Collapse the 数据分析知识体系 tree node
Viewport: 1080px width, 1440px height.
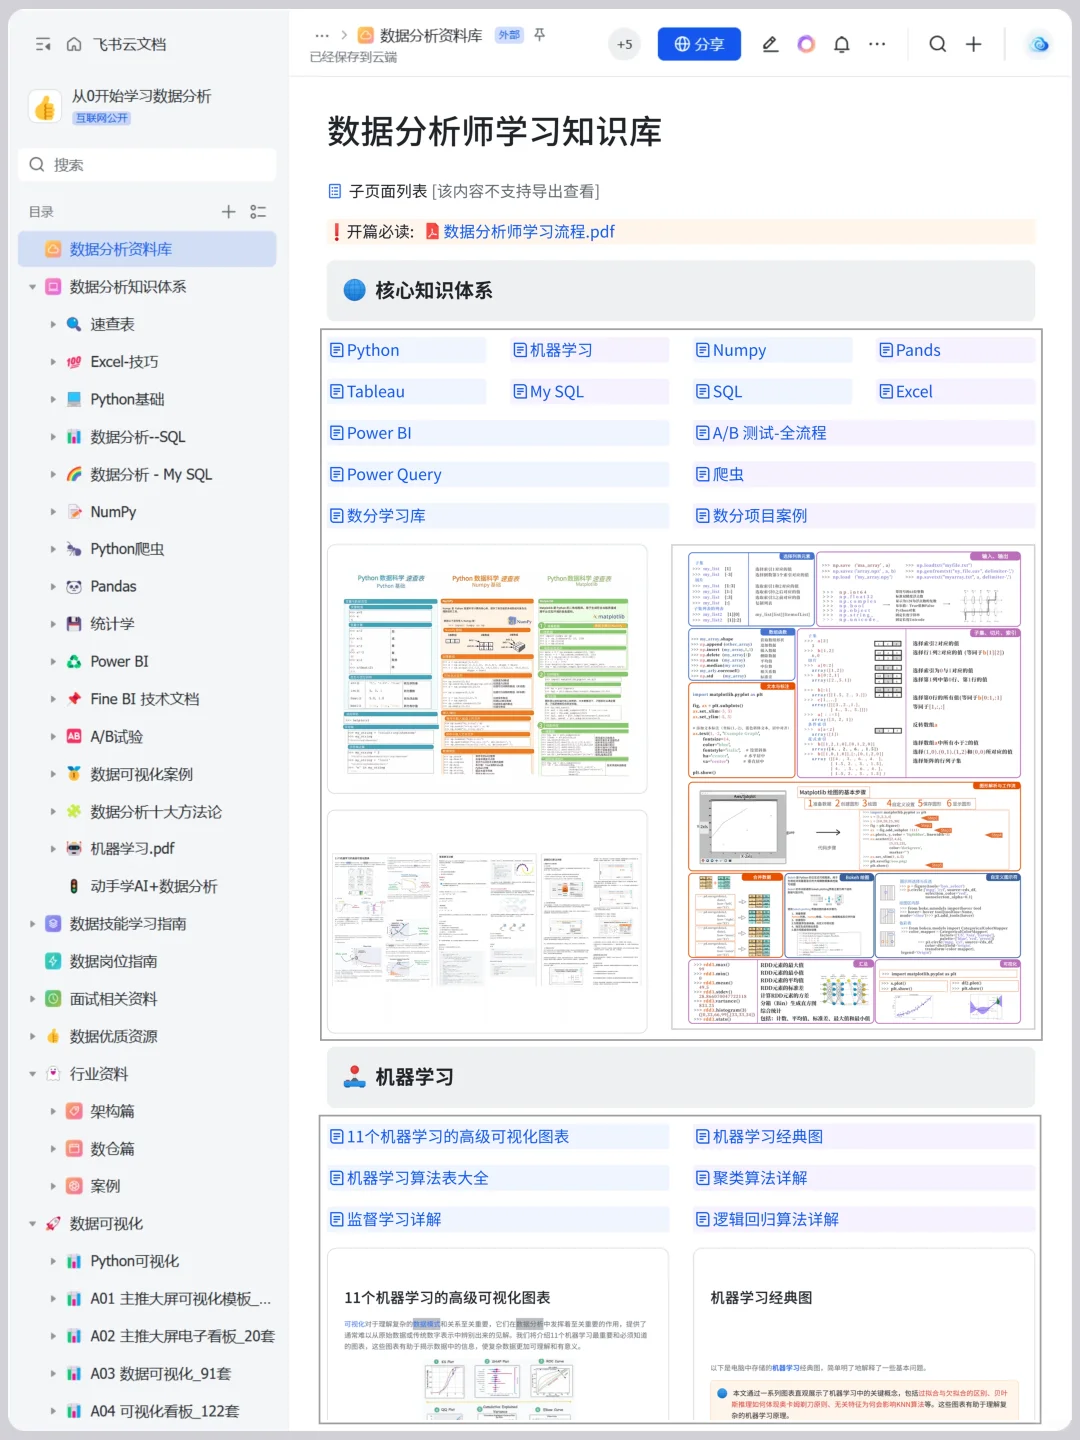tap(32, 287)
